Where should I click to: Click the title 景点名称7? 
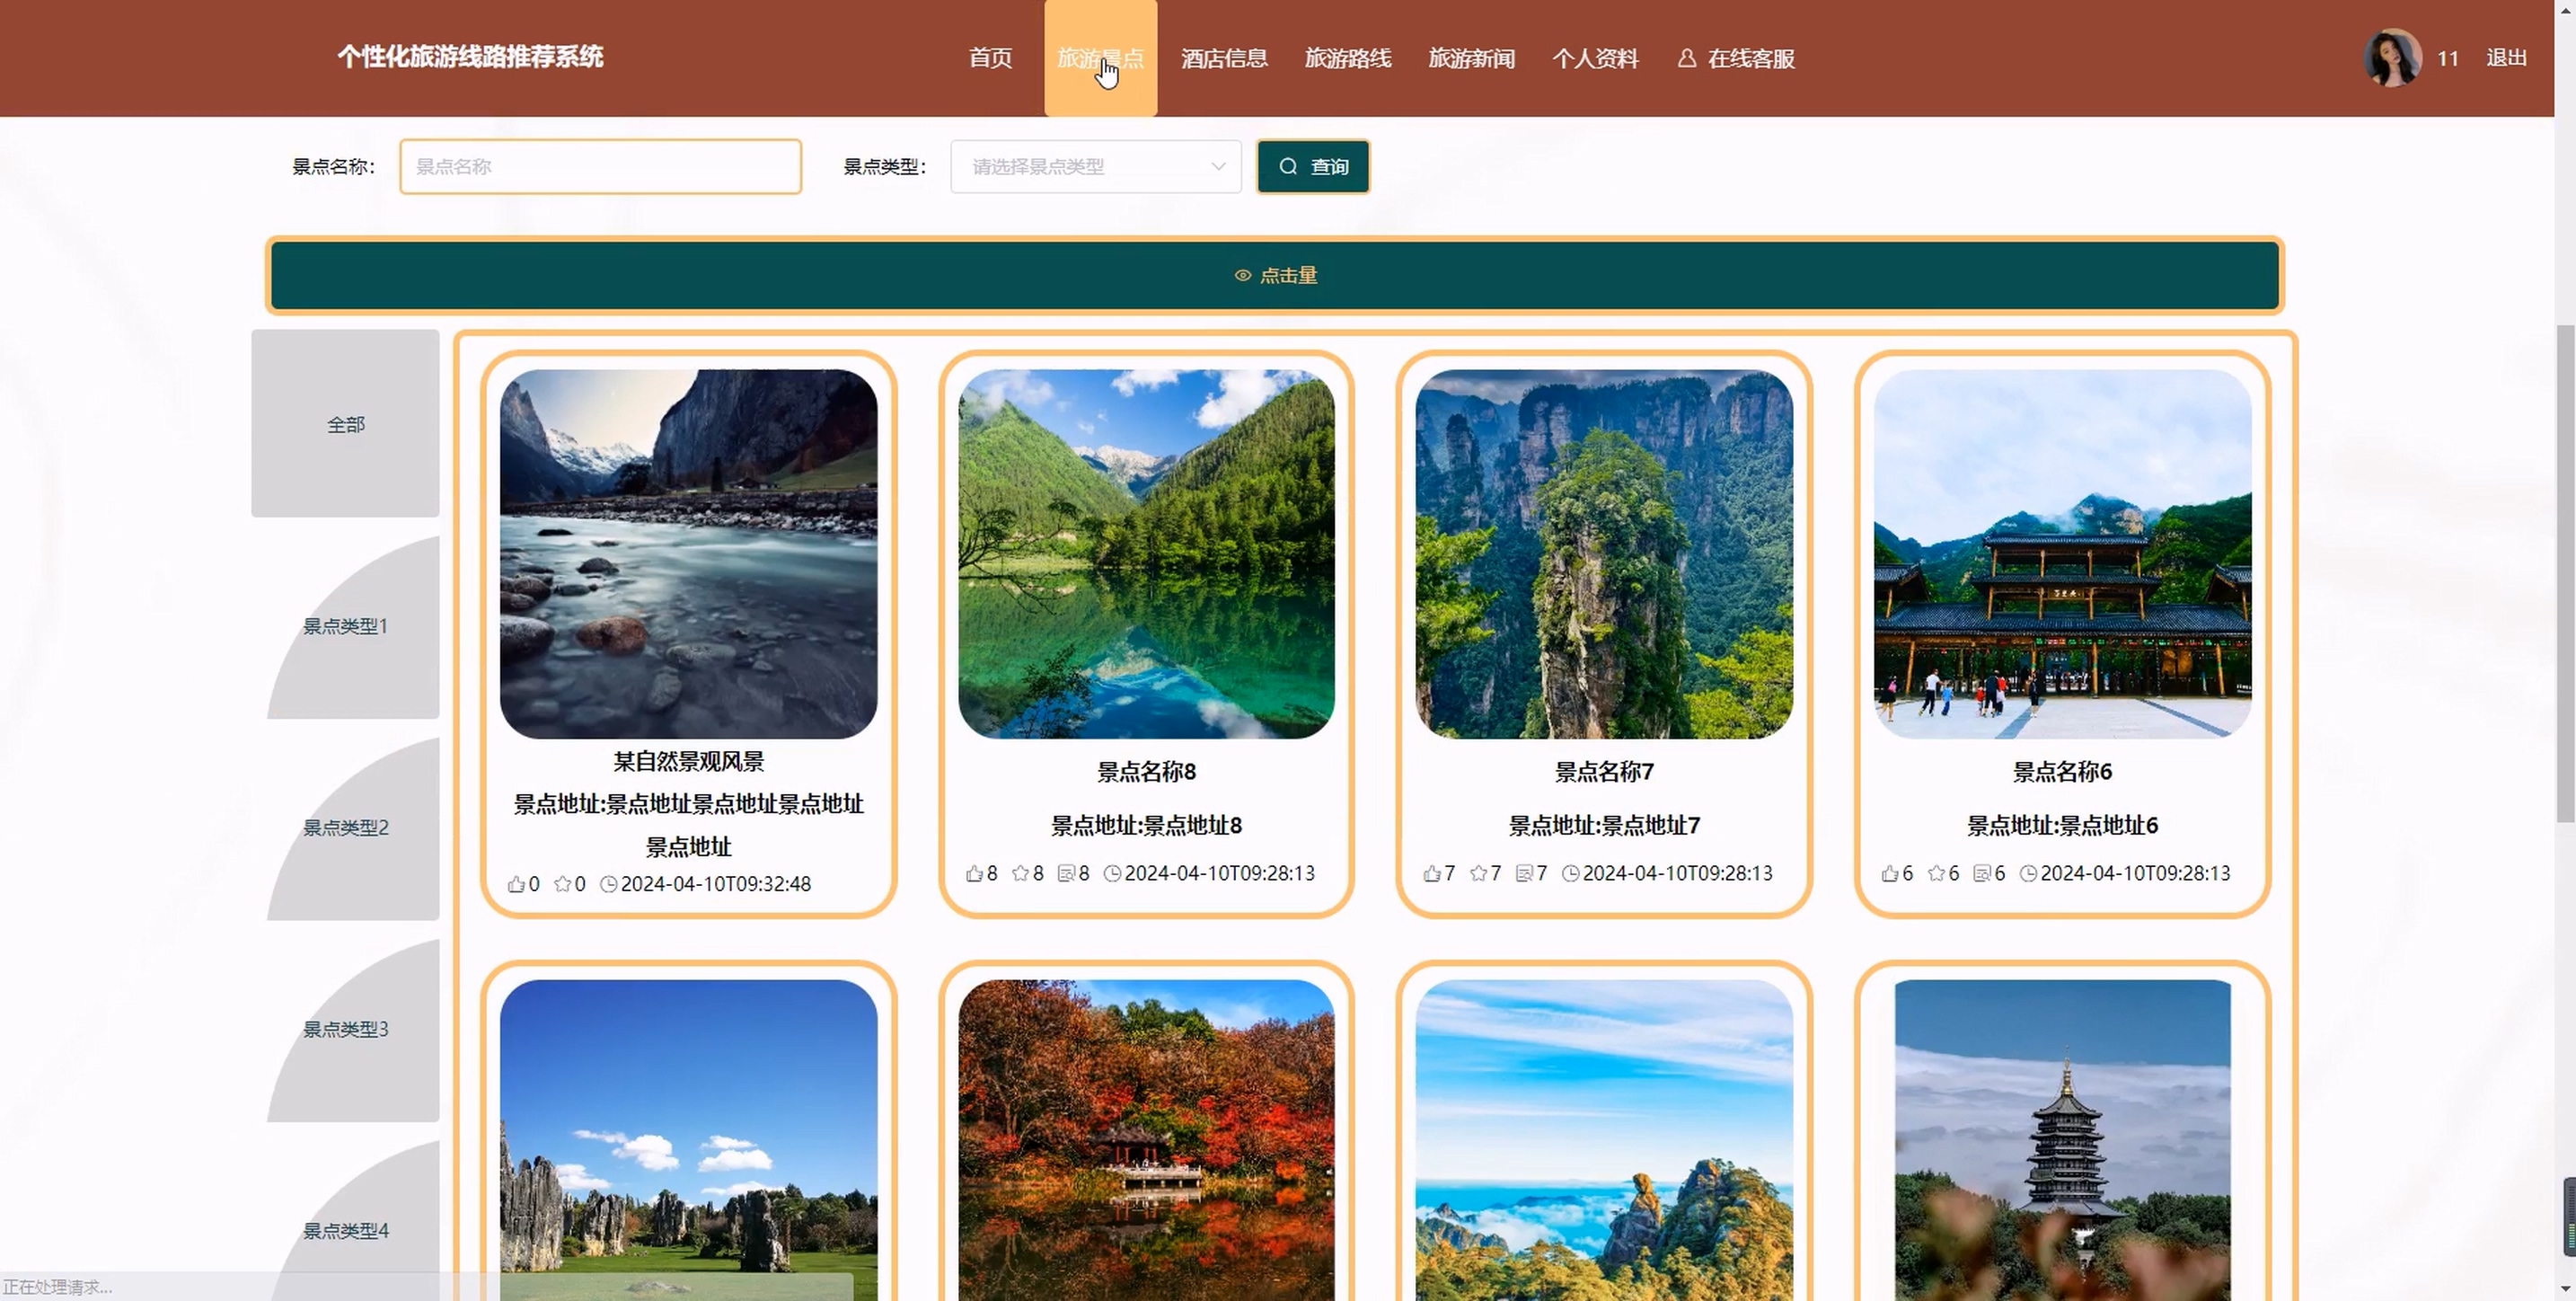(x=1604, y=771)
